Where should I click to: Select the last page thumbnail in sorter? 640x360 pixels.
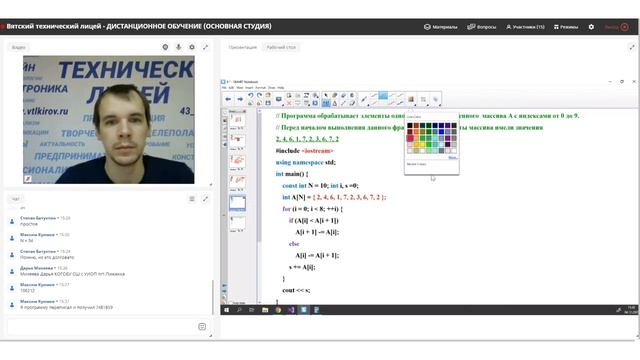coord(237,223)
